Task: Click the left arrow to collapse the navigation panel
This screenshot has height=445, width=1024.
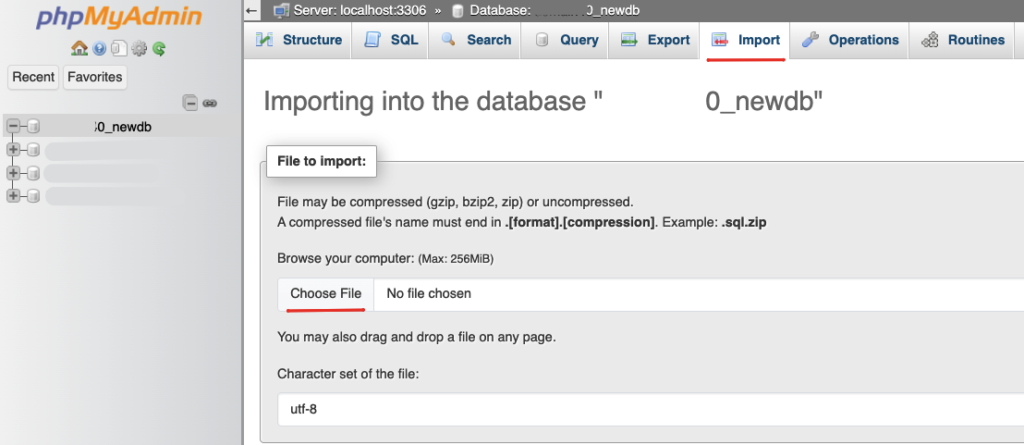Action: click(x=251, y=10)
